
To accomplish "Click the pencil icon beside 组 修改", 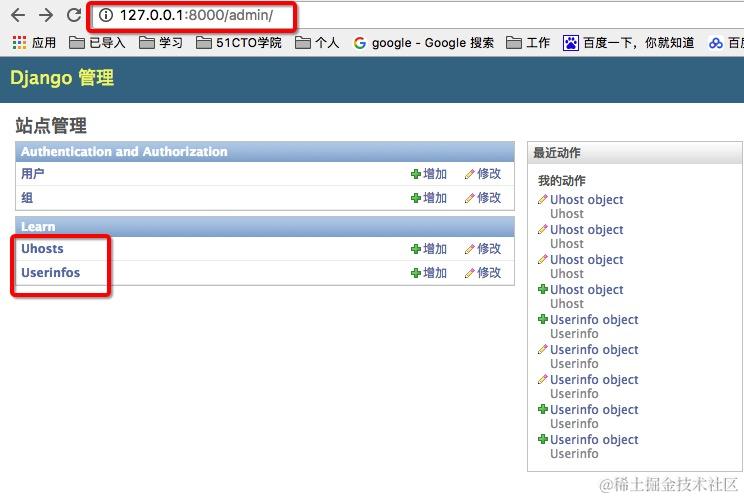I will (470, 198).
